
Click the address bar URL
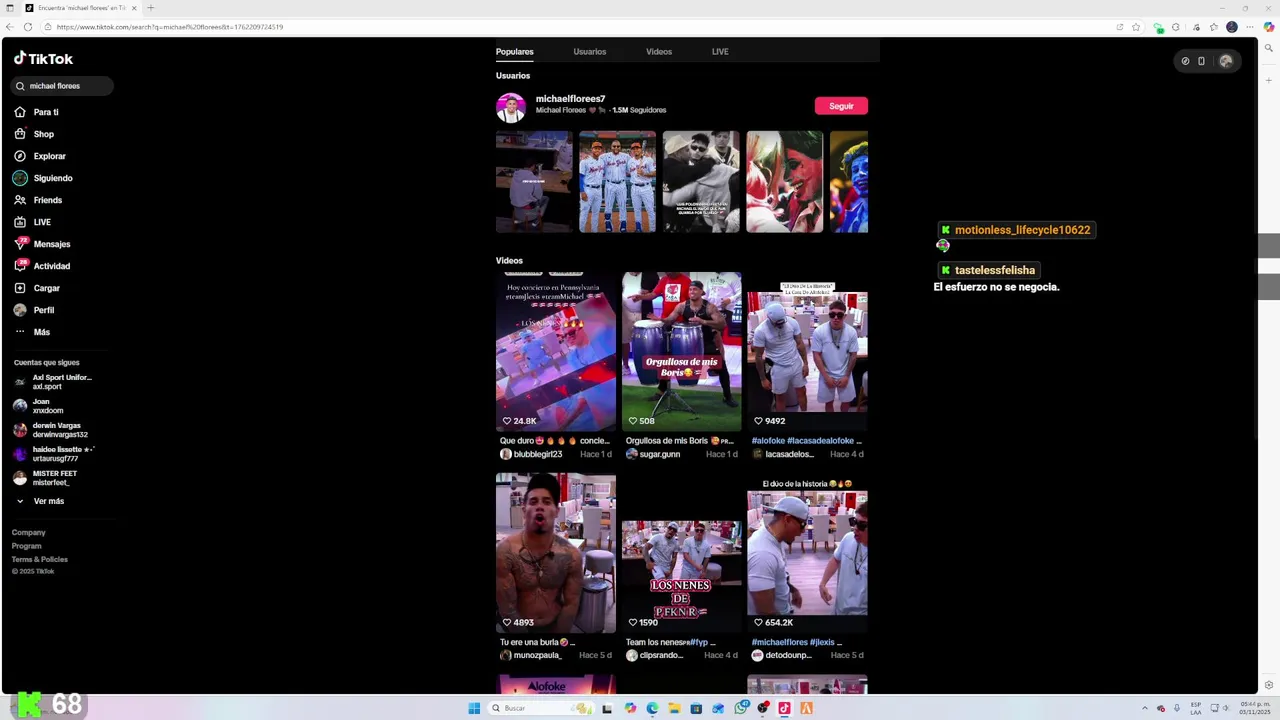(170, 27)
